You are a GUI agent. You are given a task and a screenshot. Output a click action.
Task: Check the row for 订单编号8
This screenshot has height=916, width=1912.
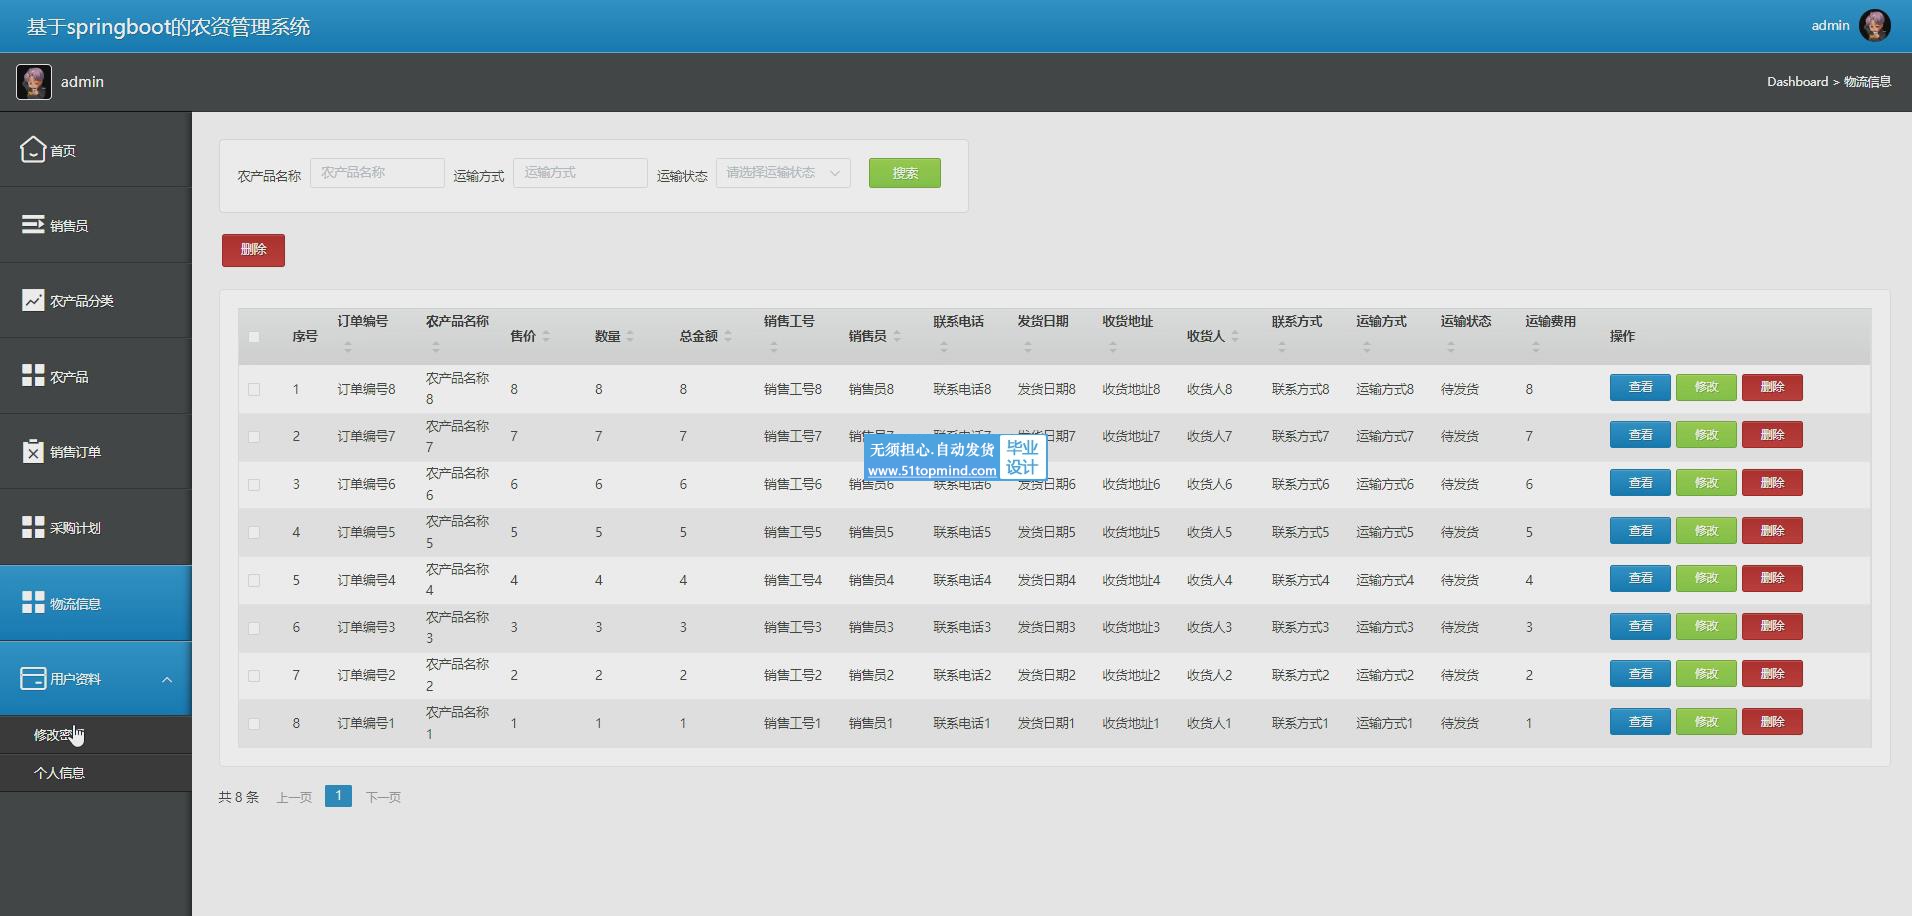pos(254,390)
